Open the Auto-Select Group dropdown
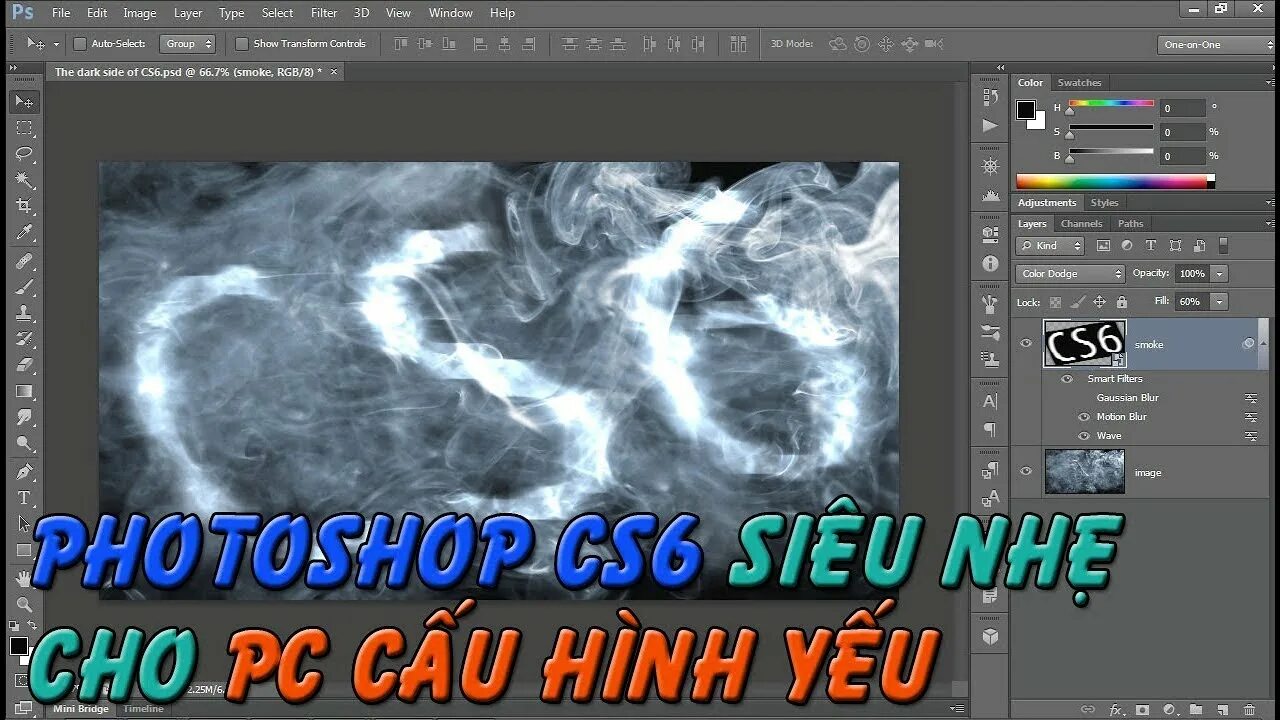Viewport: 1280px width, 720px height. click(x=188, y=44)
